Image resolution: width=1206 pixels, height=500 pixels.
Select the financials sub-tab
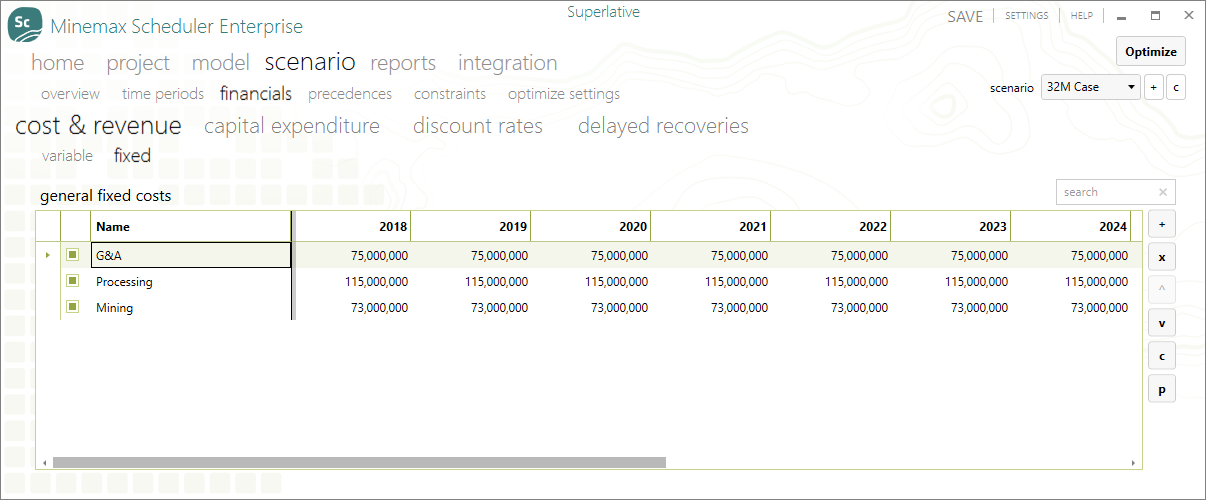(x=256, y=94)
